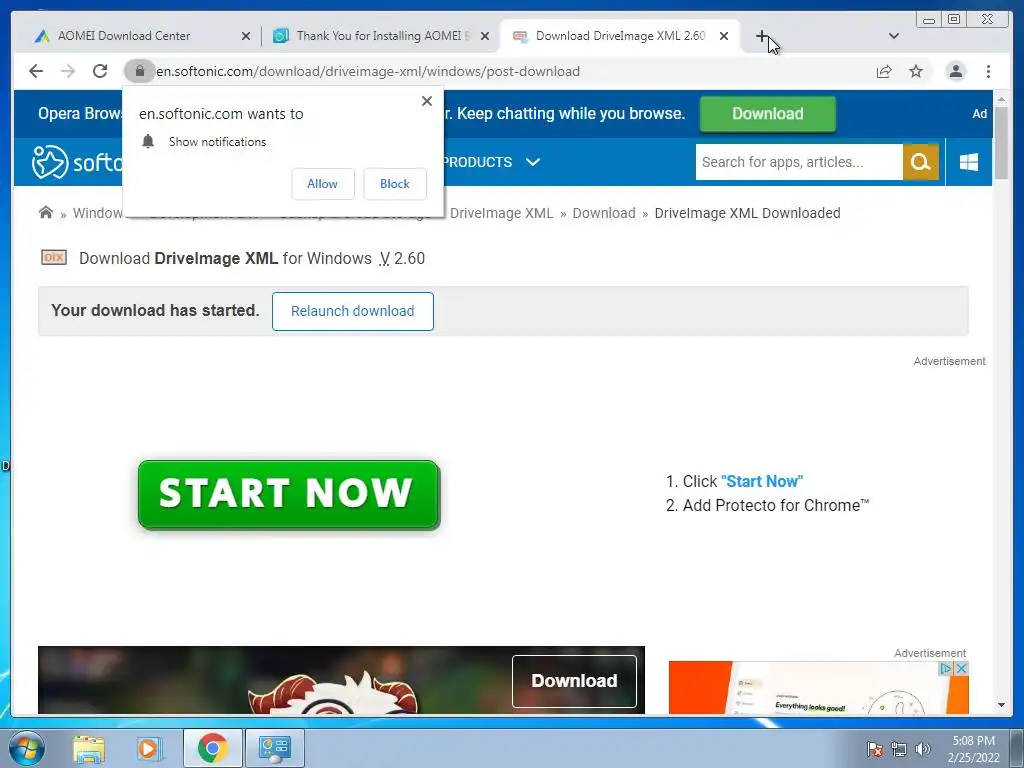Allow notifications from en.softonic.com
The width and height of the screenshot is (1024, 768).
(x=323, y=184)
